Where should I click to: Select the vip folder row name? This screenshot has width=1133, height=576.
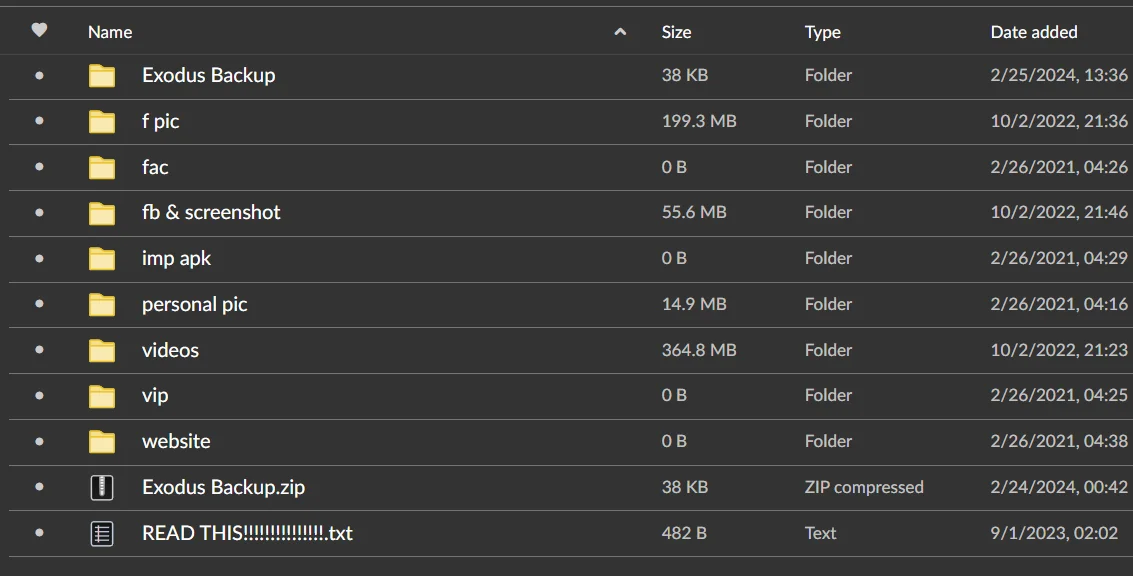[155, 395]
